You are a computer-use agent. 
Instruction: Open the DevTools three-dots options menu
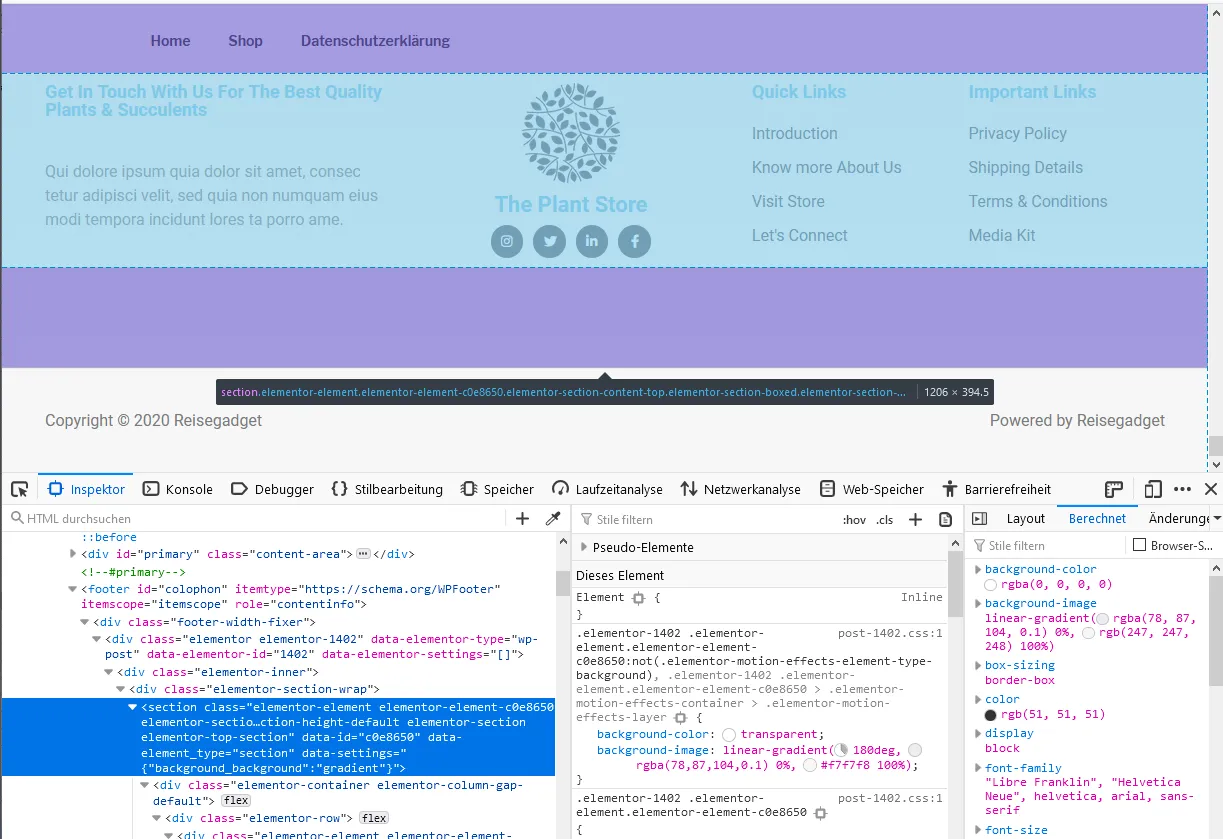pos(1182,489)
